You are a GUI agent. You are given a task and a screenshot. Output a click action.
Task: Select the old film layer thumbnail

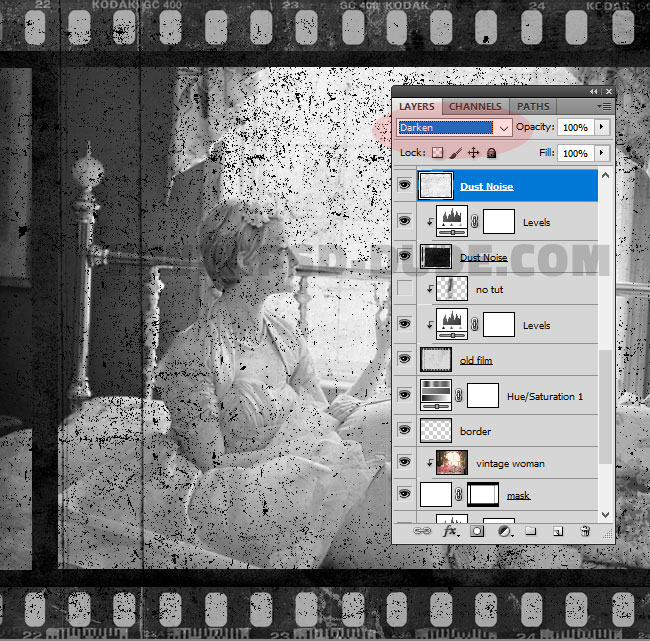(436, 360)
